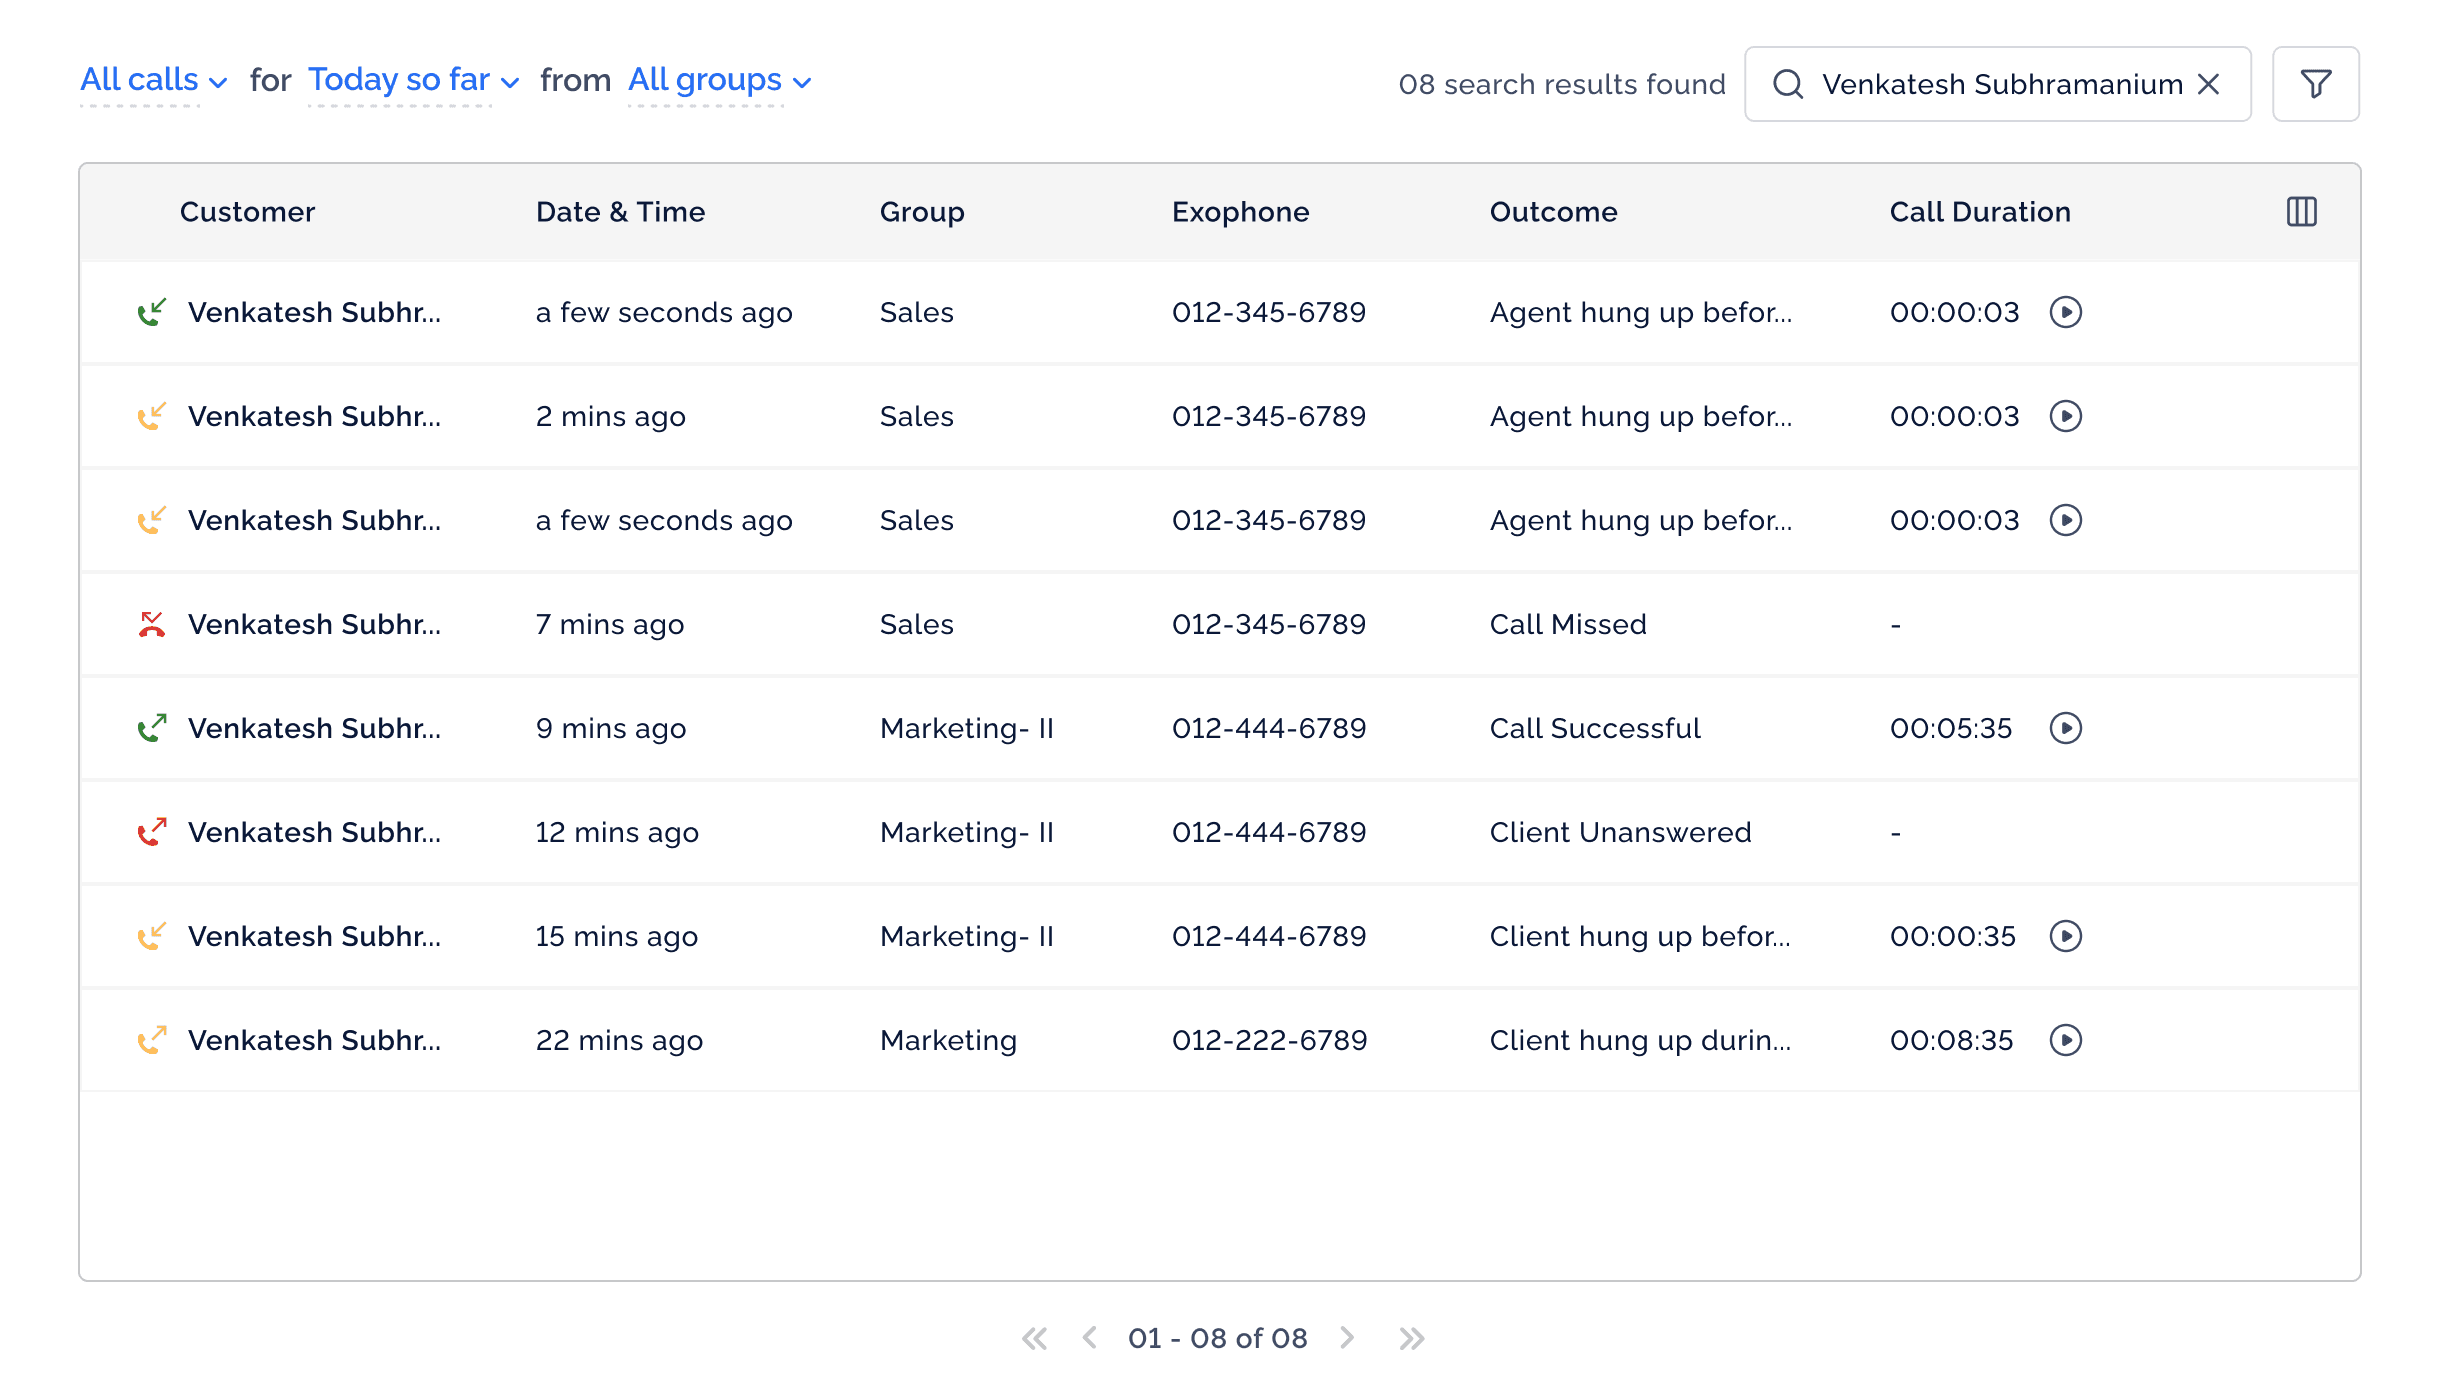Expand the All groups dropdown

(718, 80)
